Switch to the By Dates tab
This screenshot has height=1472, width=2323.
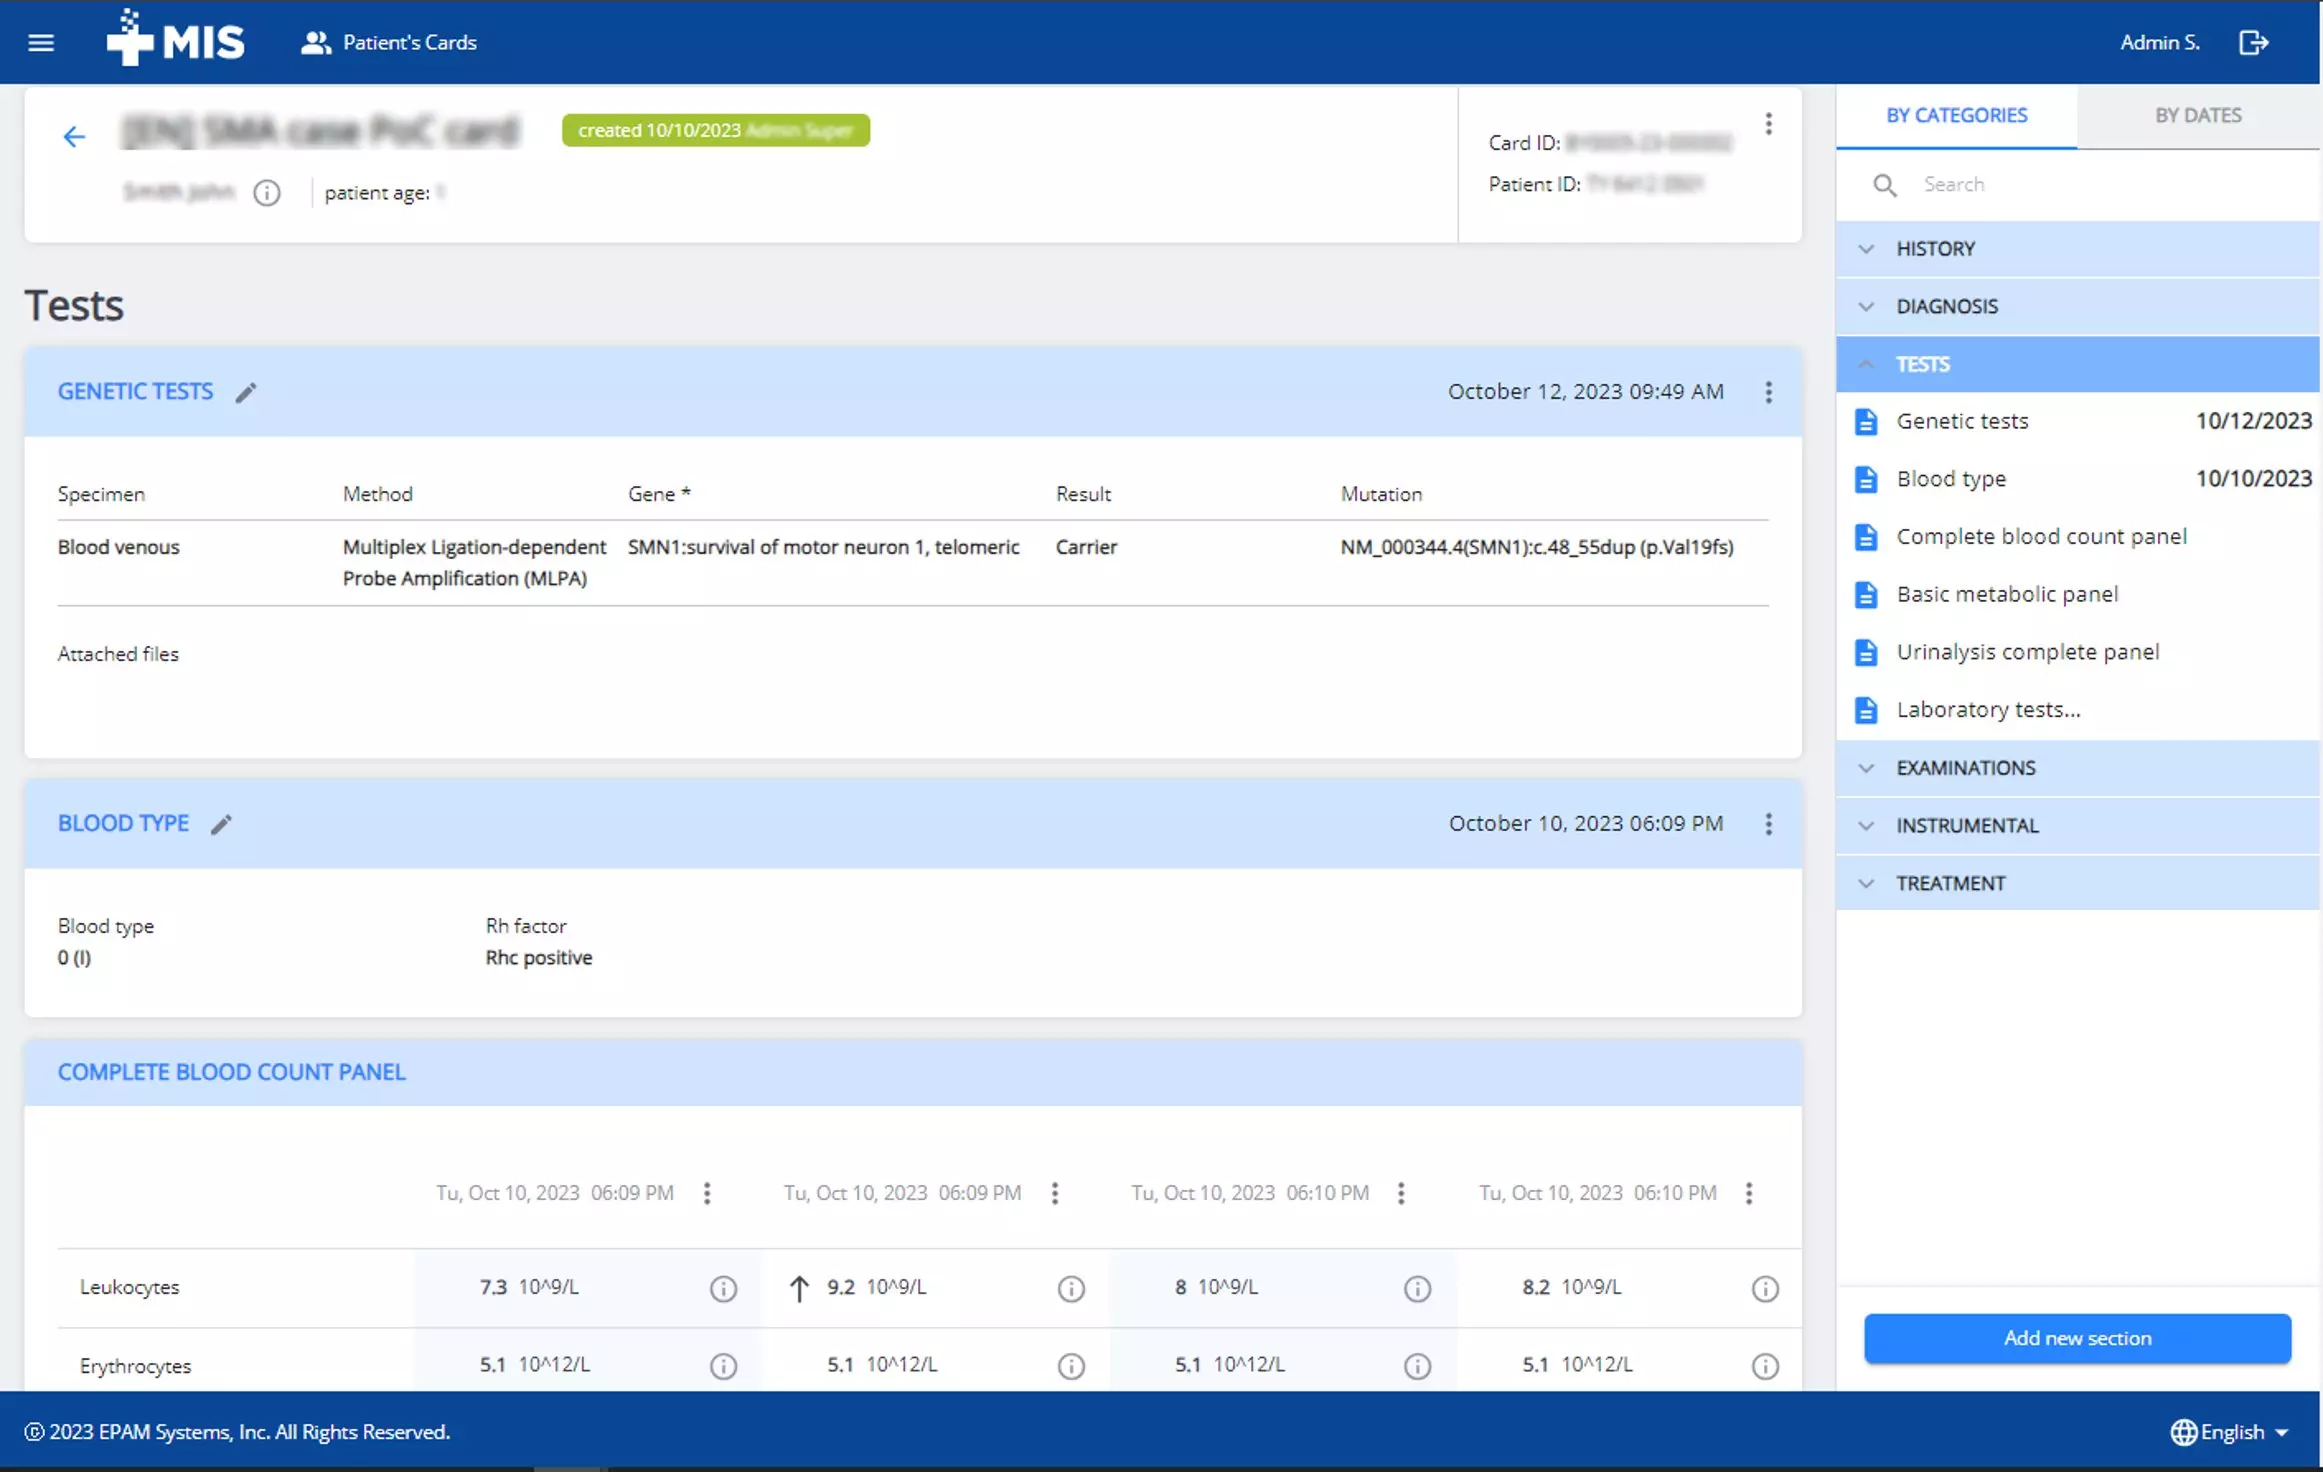click(x=2197, y=116)
